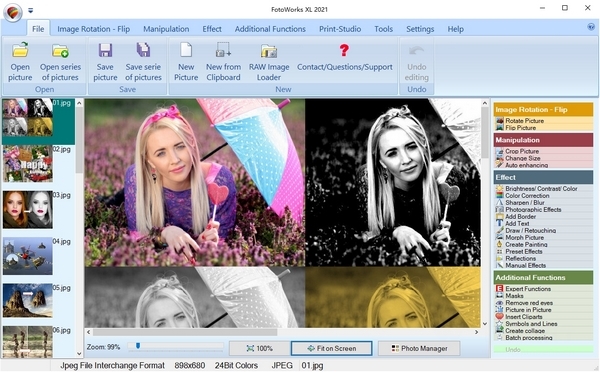The height and width of the screenshot is (372, 600).
Task: Switch to Image Rotation - Flip tab
Action: tap(93, 29)
